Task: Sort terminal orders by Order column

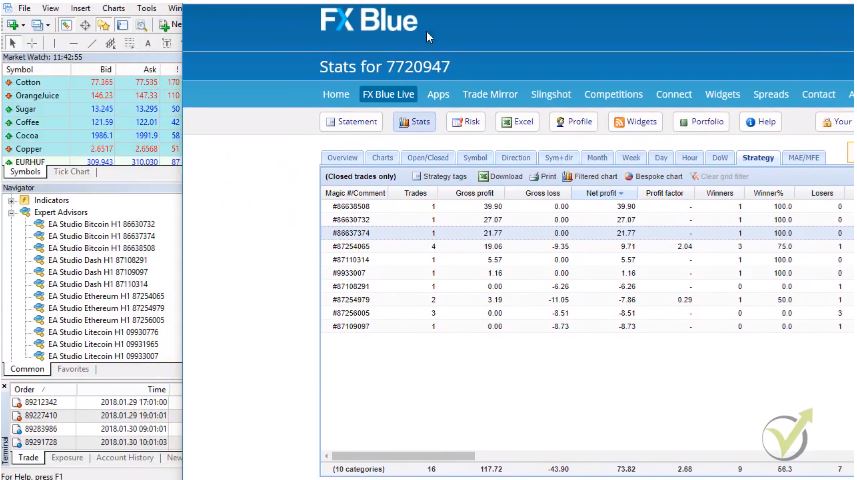Action: pos(43,389)
